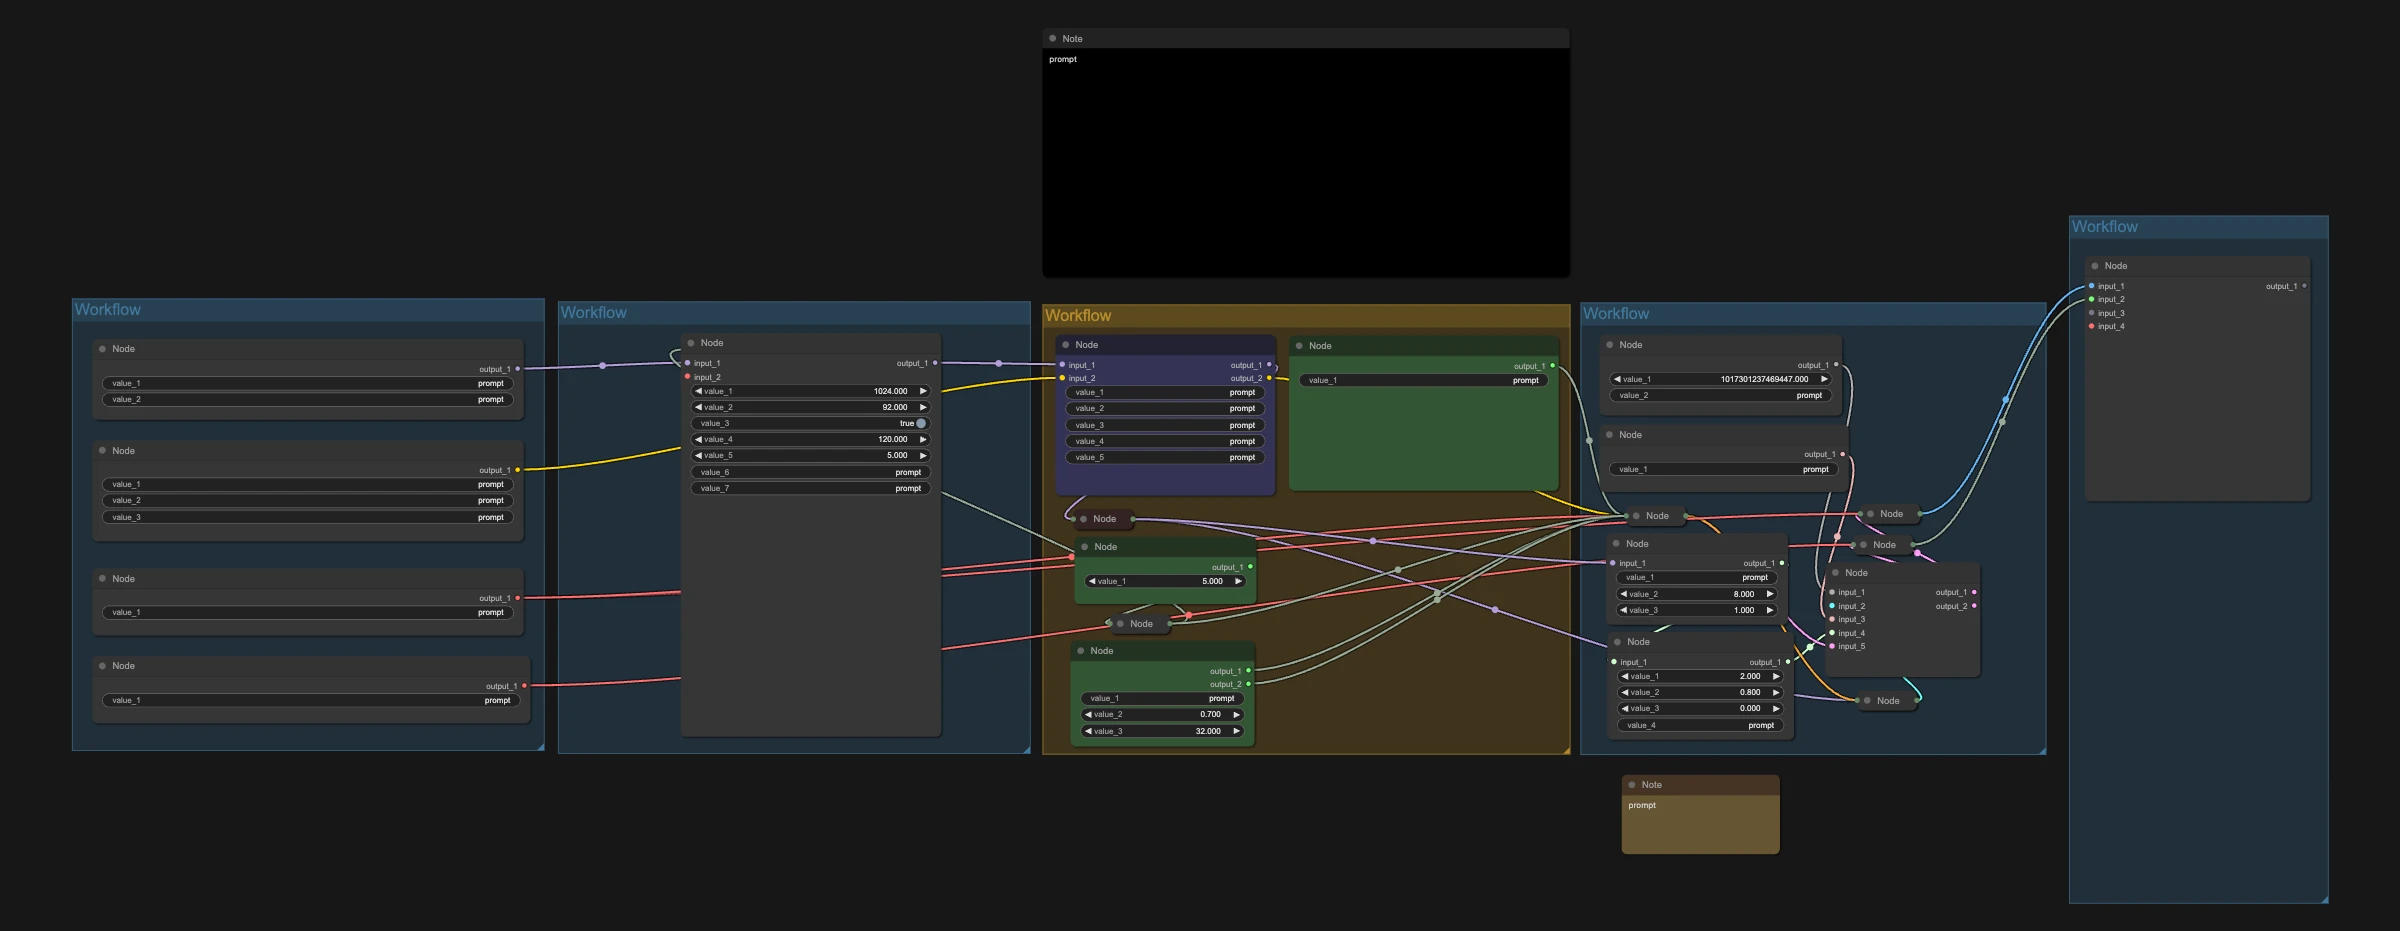Open value_5 prompt field in purple node

pyautogui.click(x=1165, y=457)
